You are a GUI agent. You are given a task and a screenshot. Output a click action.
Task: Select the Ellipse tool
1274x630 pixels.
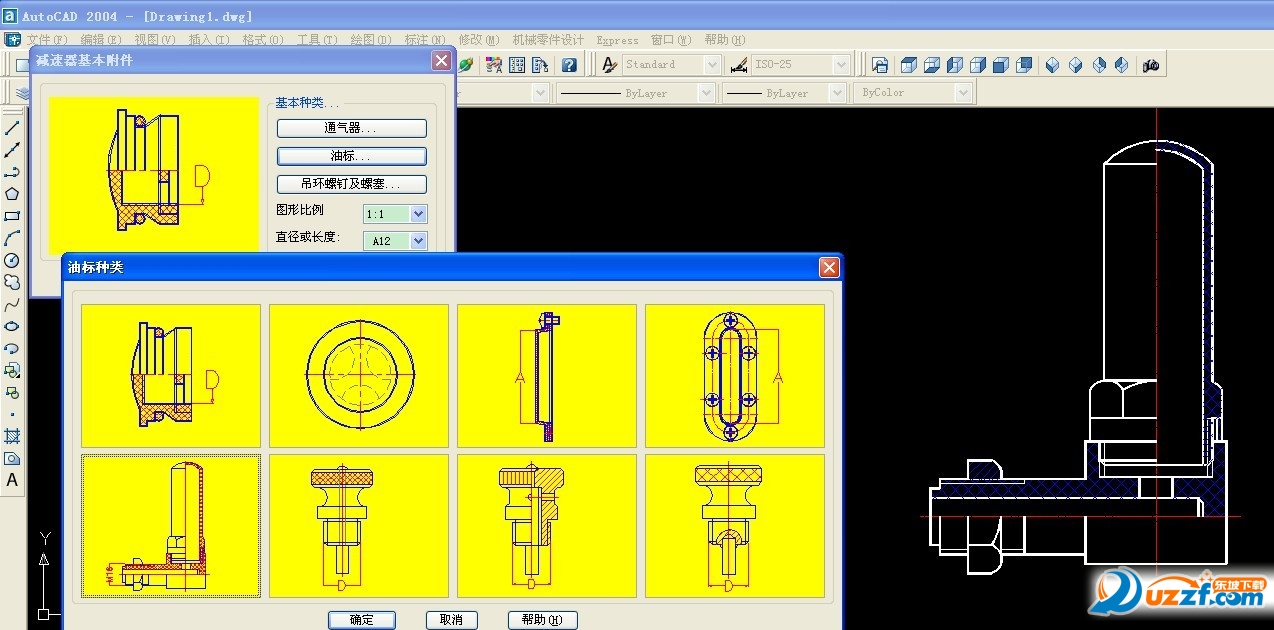point(12,326)
